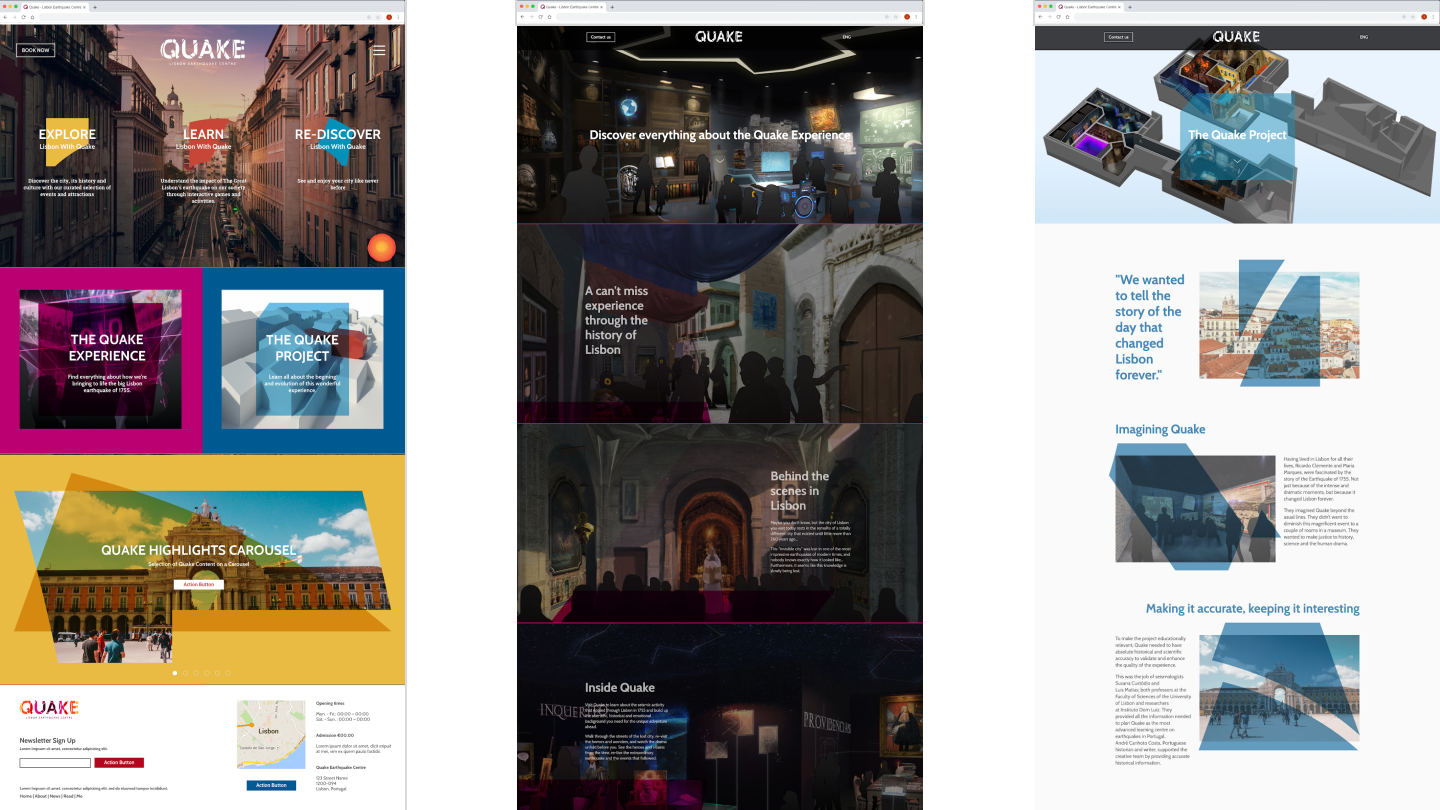Image resolution: width=1440 pixels, height=810 pixels.
Task: Click the down chevron under Discover everything
Action: [x=719, y=160]
